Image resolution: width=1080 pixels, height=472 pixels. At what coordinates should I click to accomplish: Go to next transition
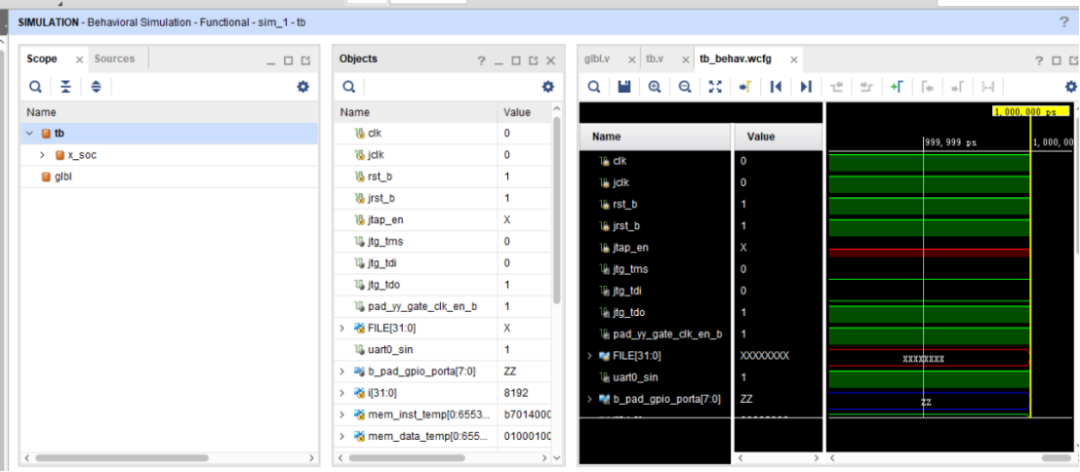tap(867, 86)
